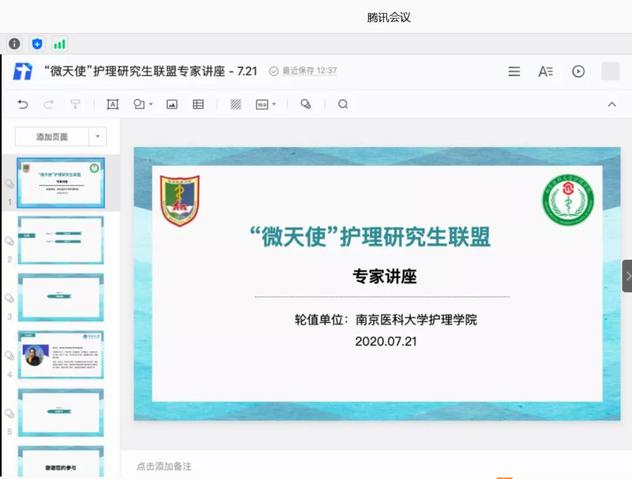Open the shape insert dropdown
632x479 pixels.
143,104
